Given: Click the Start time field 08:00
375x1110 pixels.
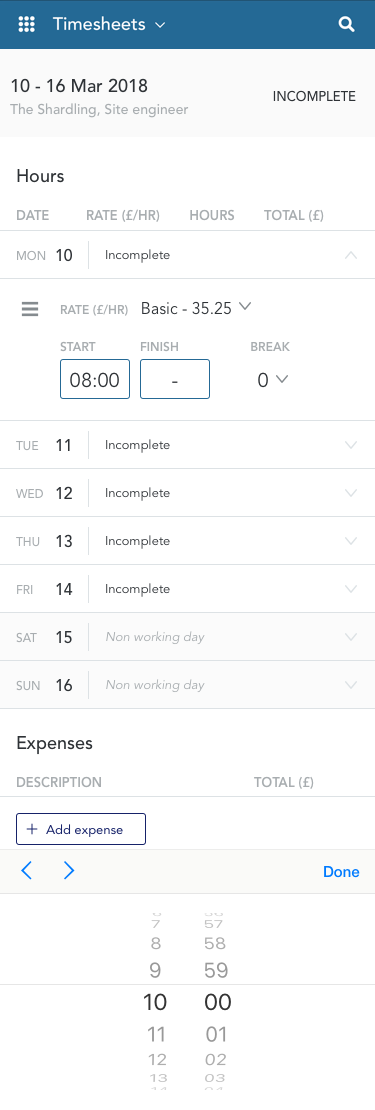Looking at the screenshot, I should pyautogui.click(x=95, y=379).
